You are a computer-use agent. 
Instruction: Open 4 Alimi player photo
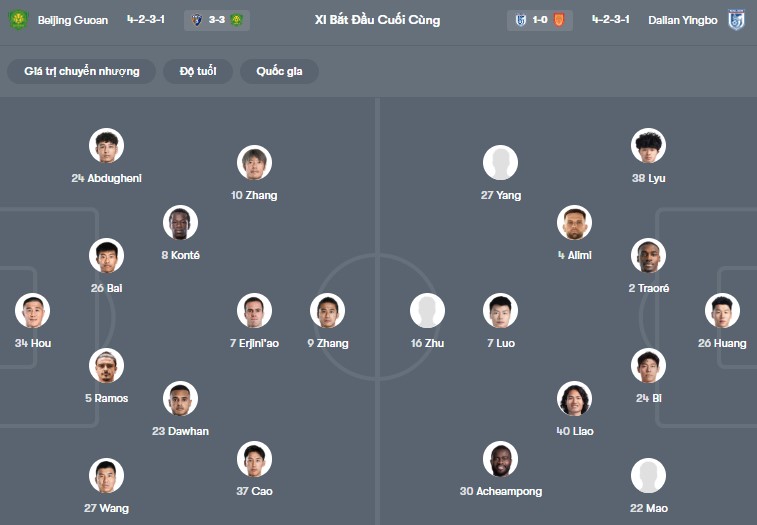[x=575, y=222]
